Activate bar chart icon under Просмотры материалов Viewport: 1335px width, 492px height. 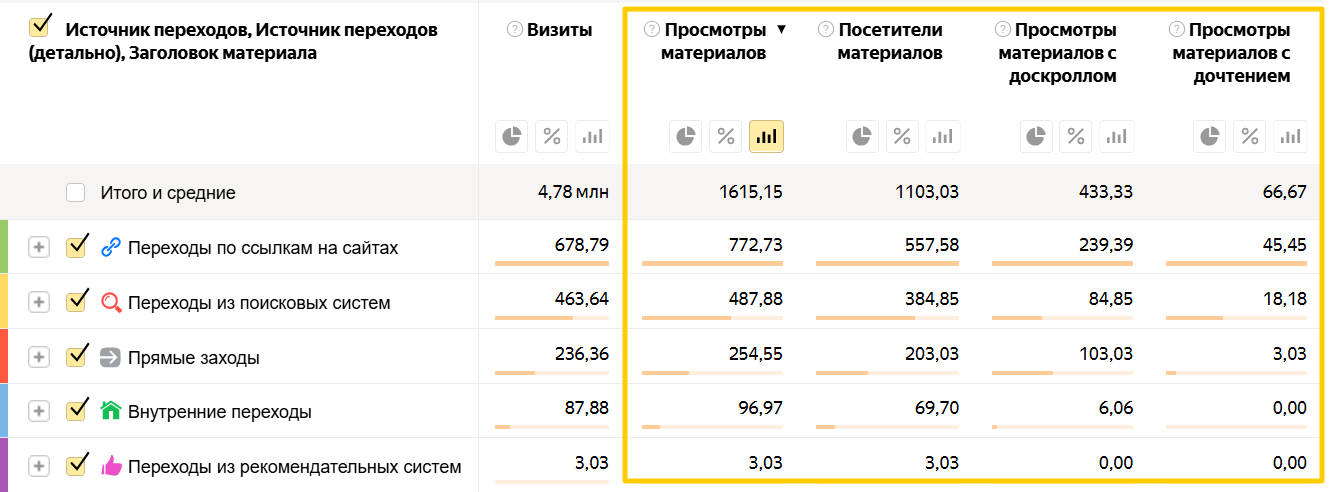tap(767, 136)
